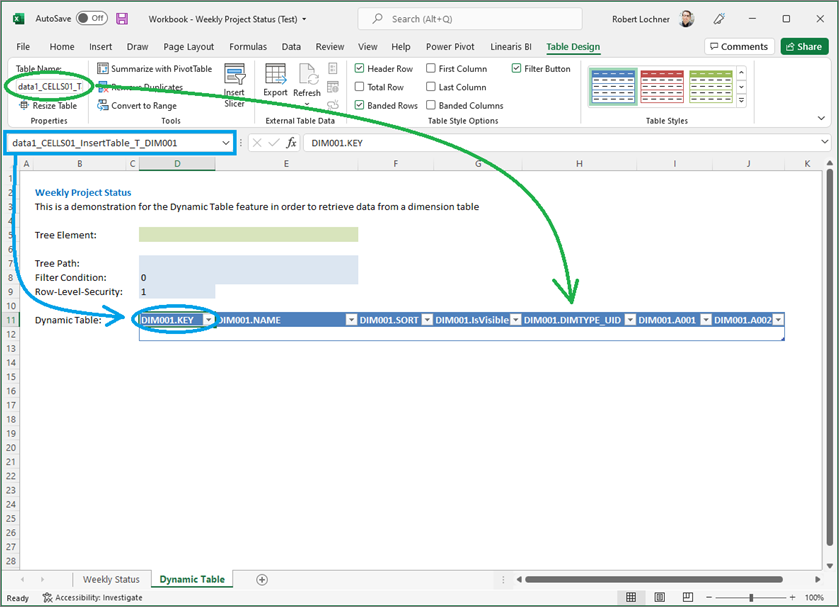Open the DIM001.KEY filter dropdown
Image resolution: width=839 pixels, height=607 pixels.
tap(208, 320)
